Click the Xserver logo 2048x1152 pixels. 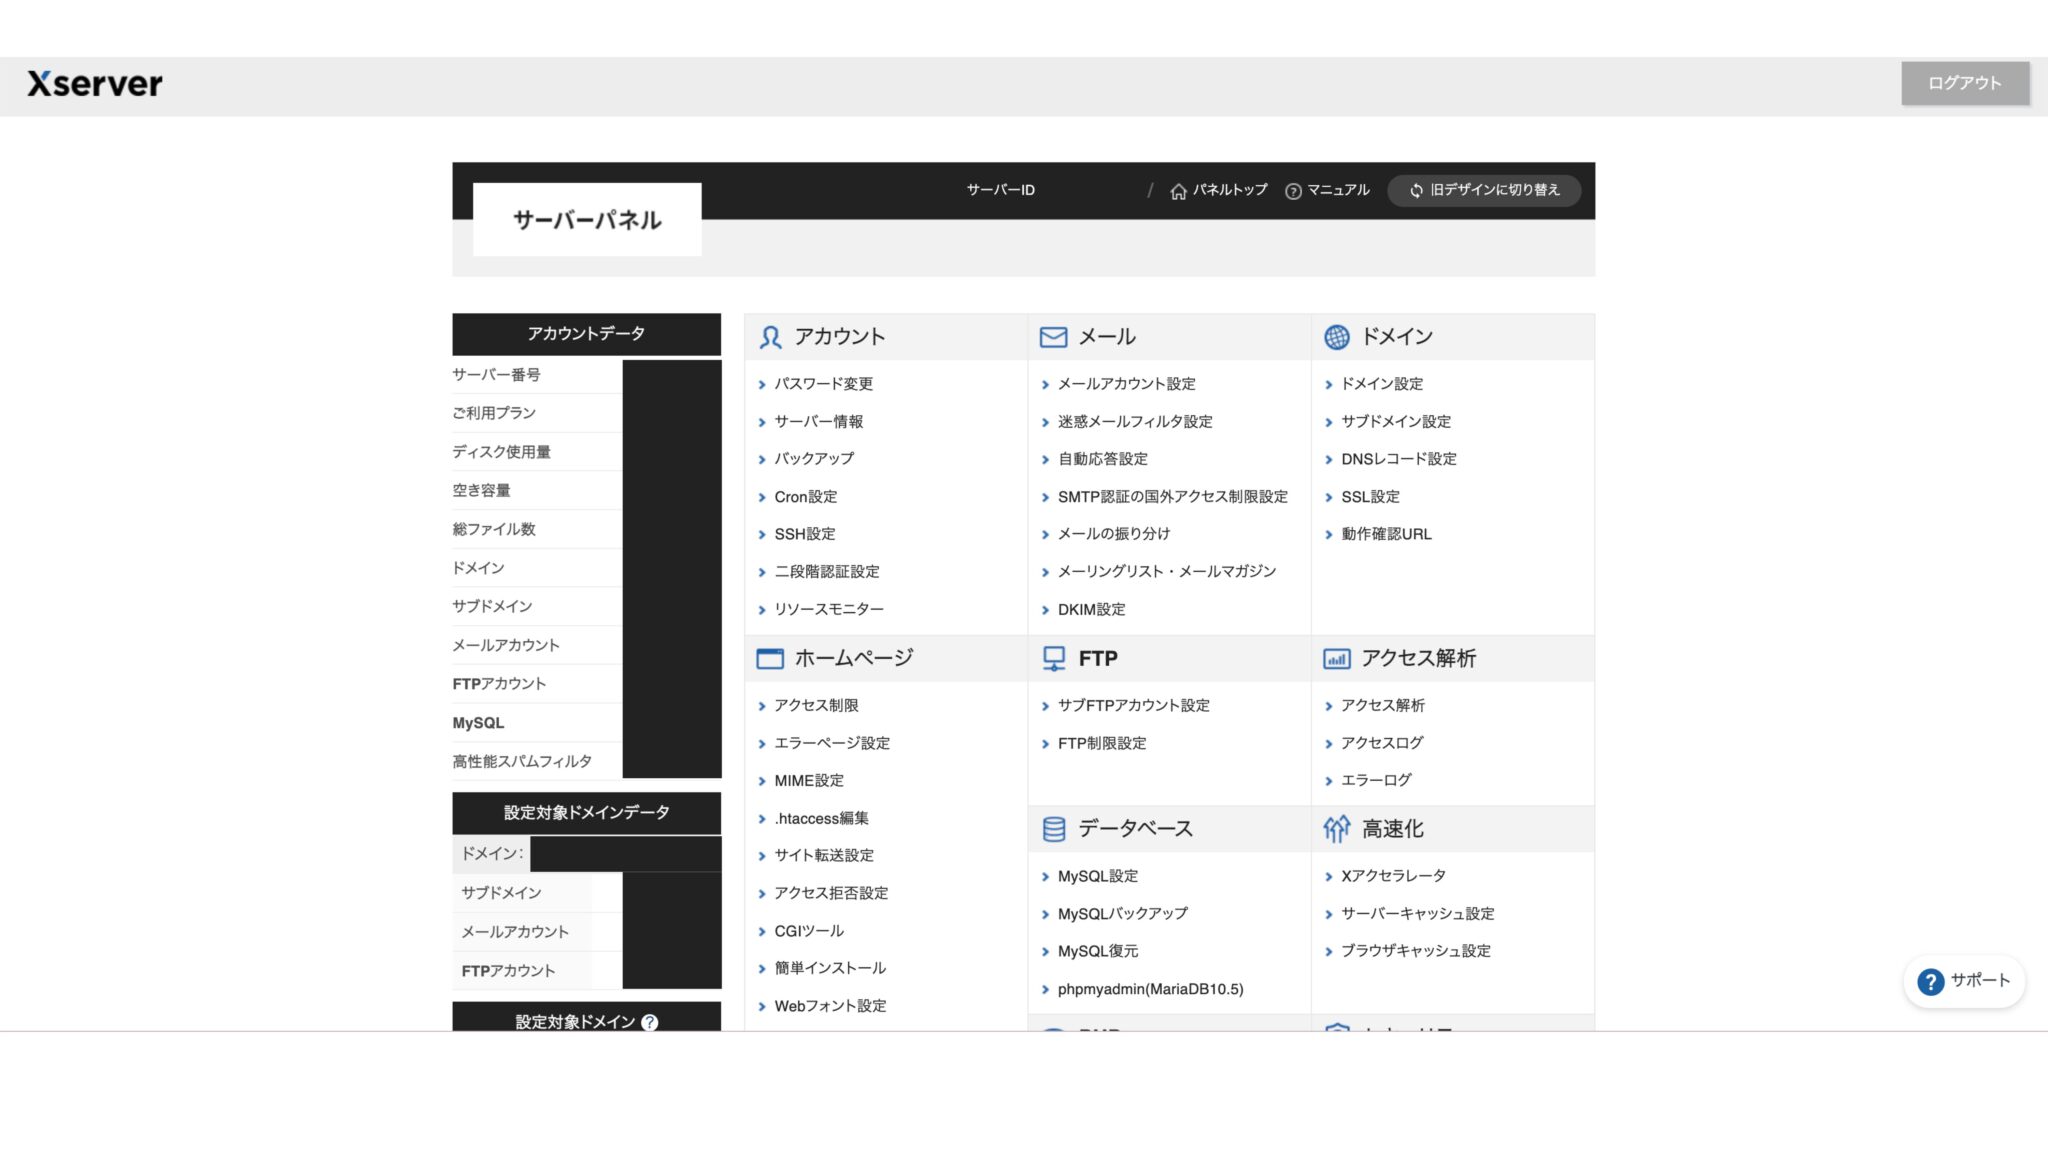point(95,84)
